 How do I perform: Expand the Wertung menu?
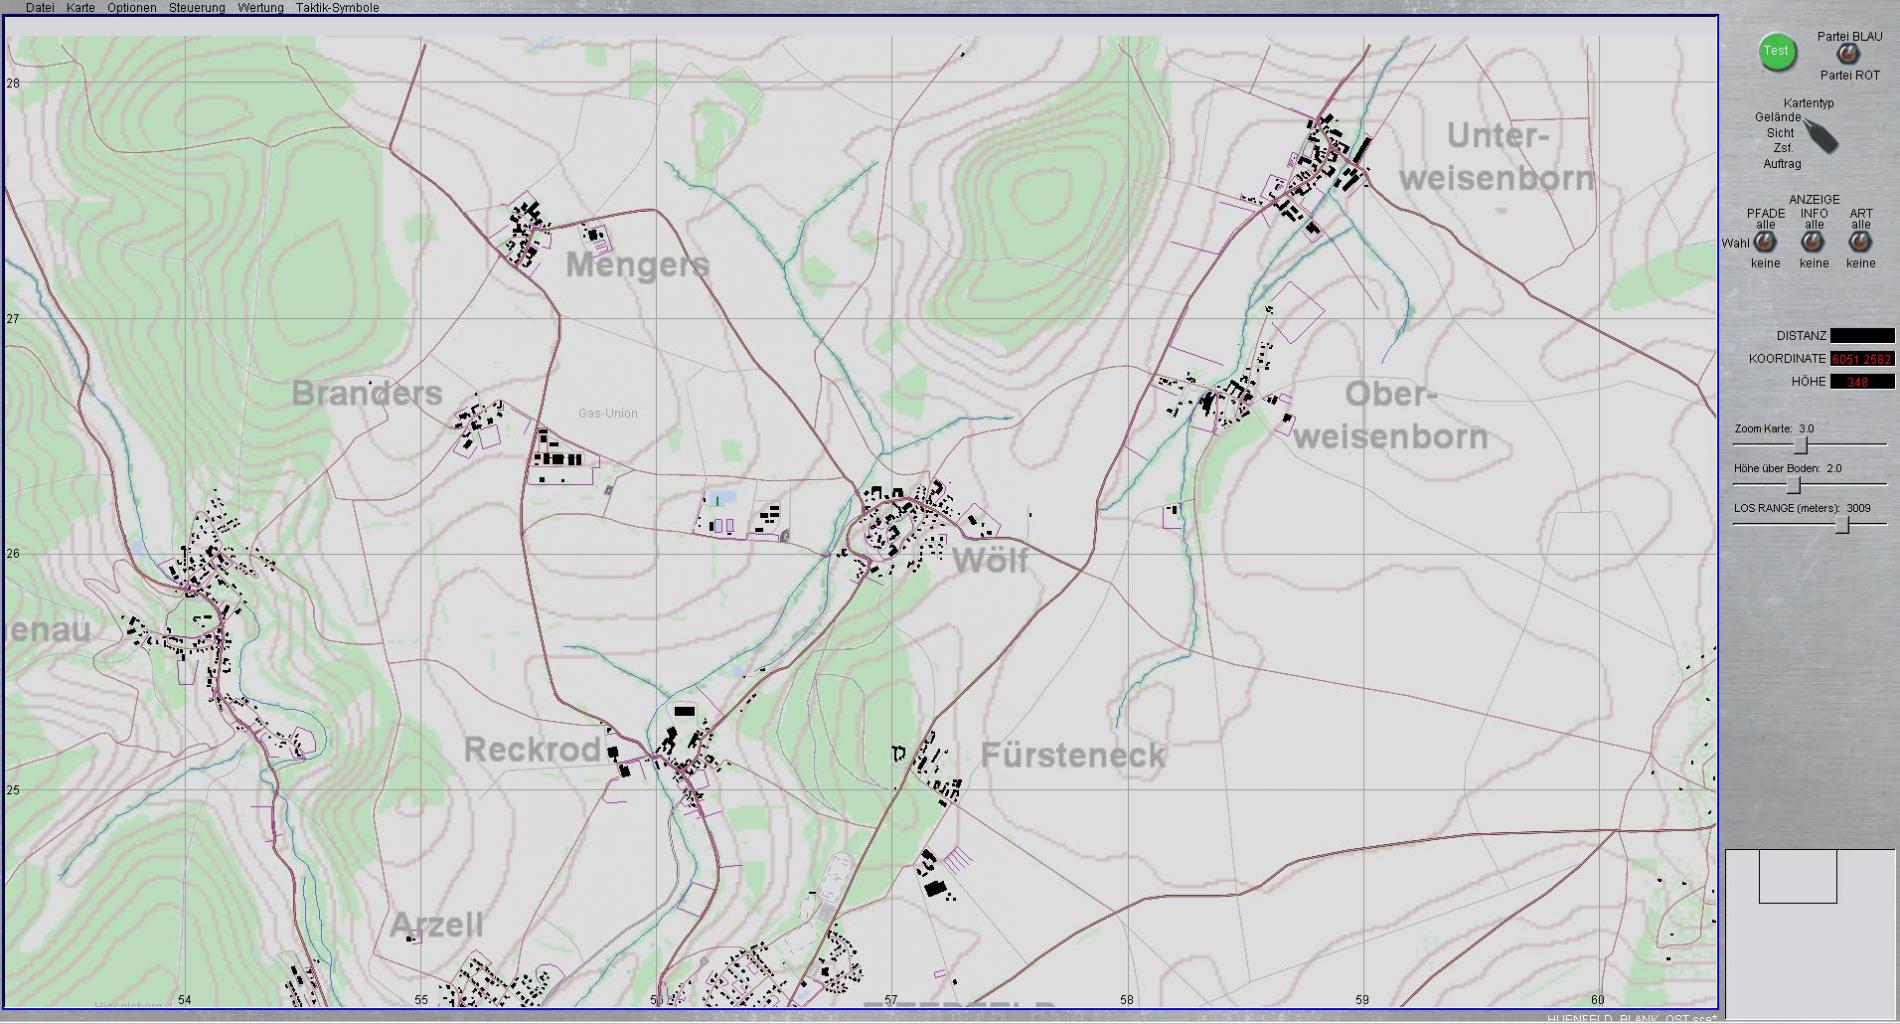pos(260,8)
